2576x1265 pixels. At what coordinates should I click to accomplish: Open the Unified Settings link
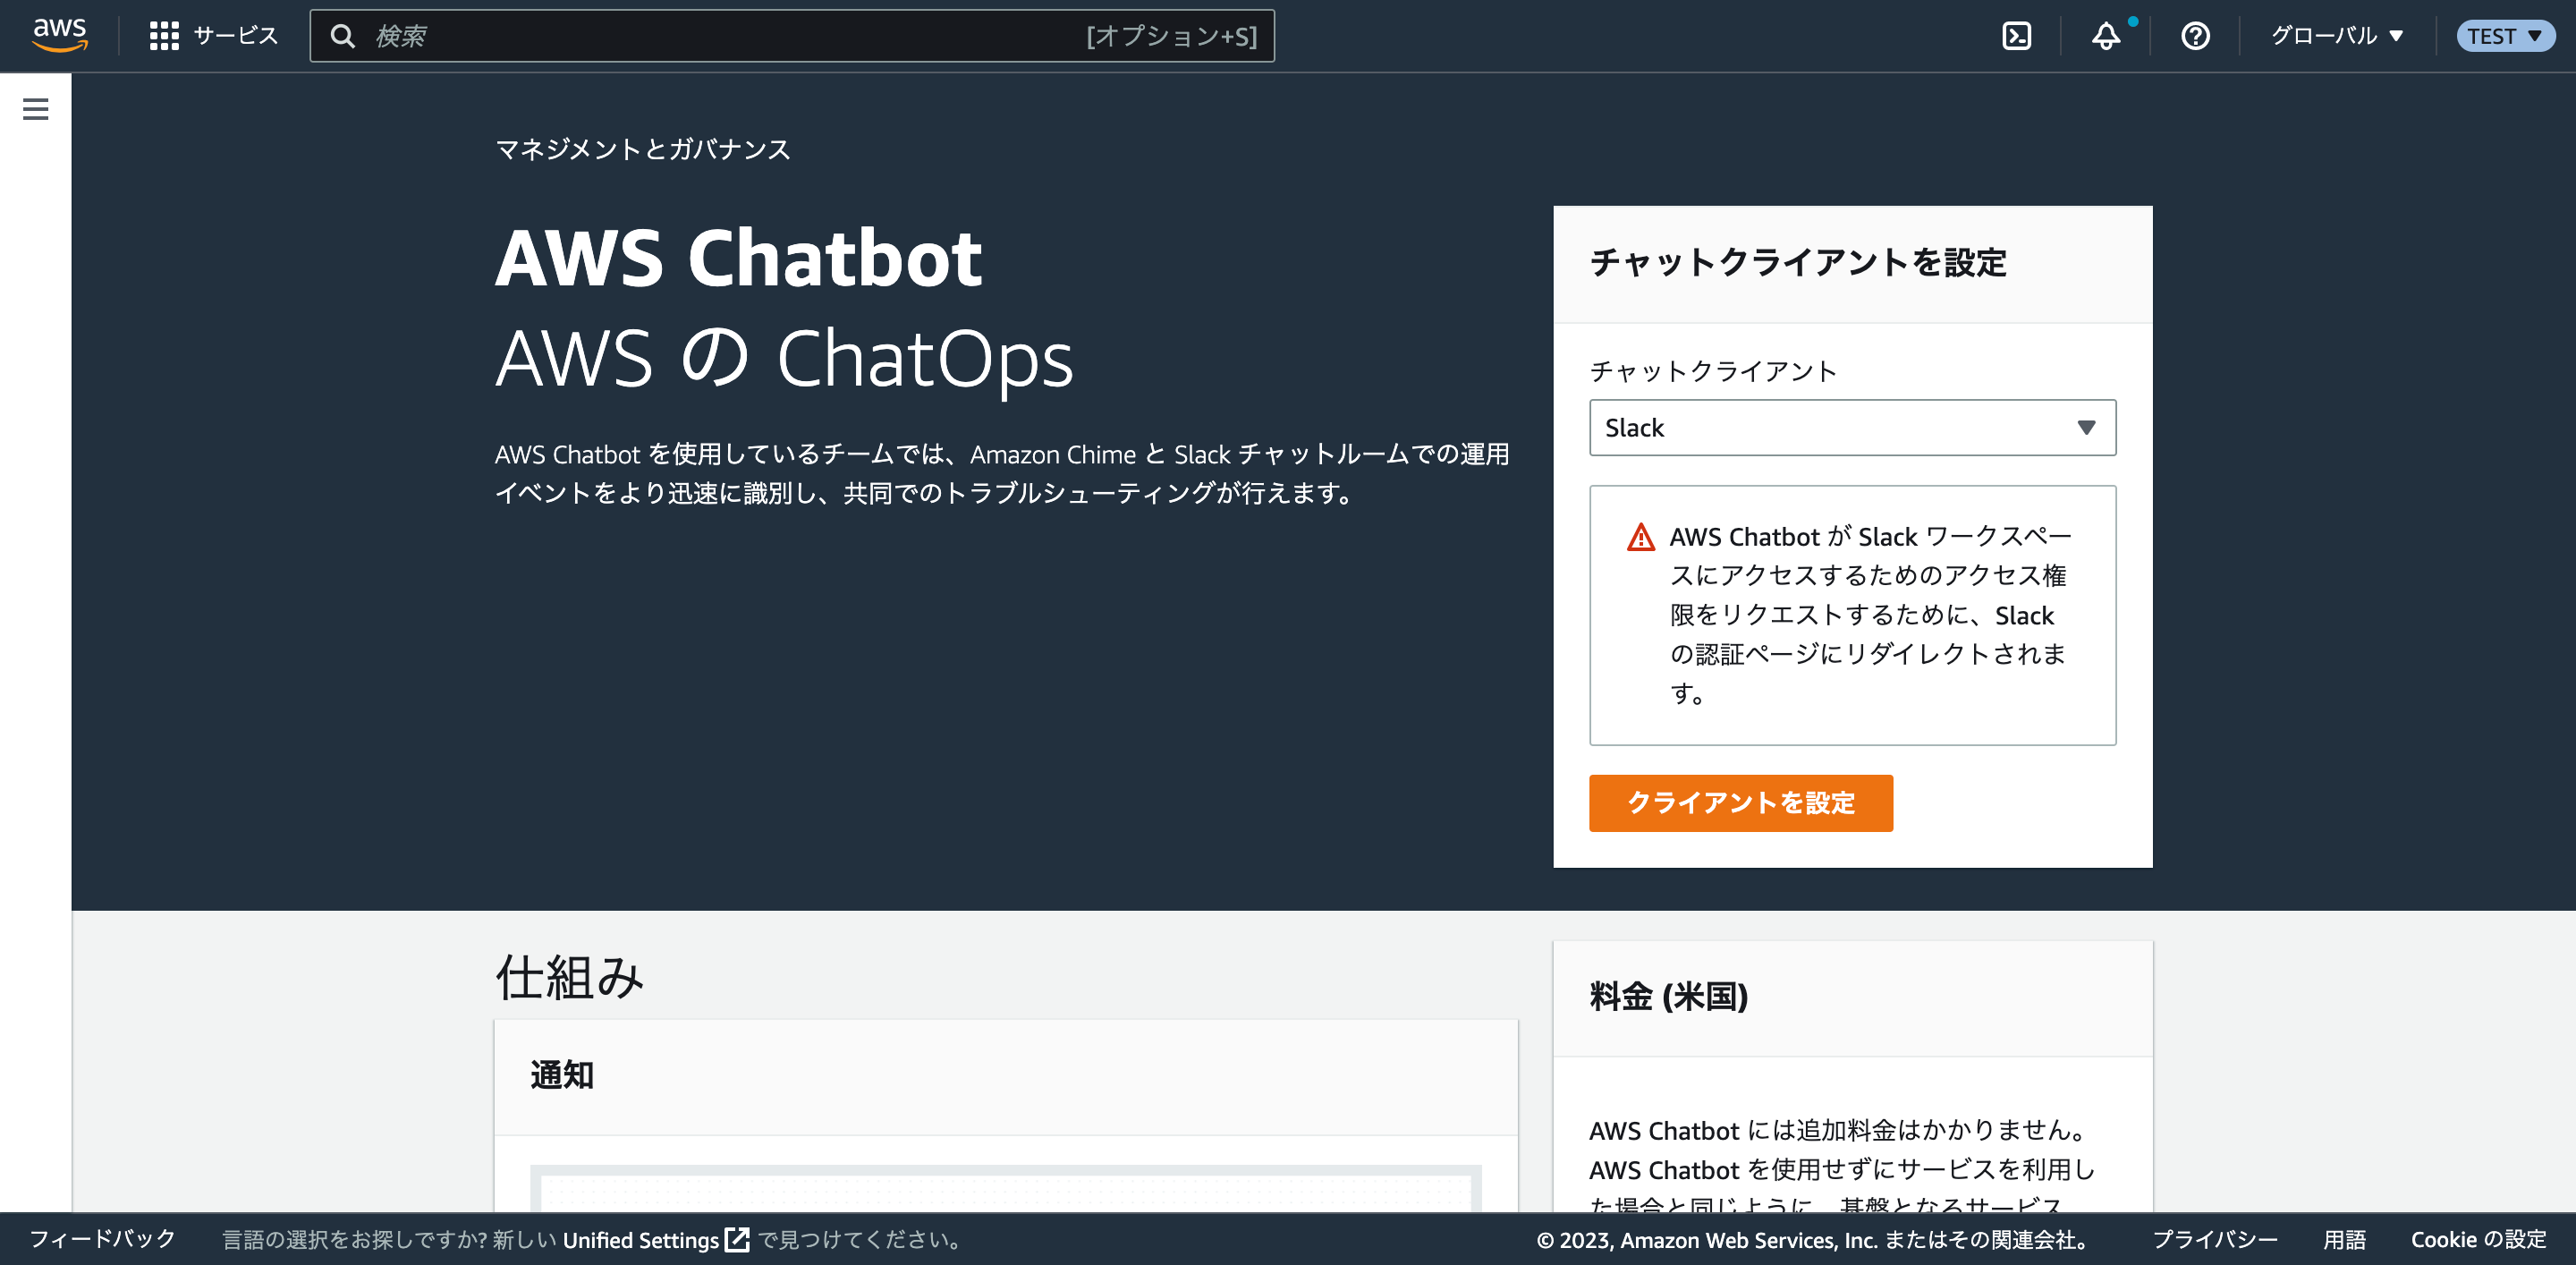point(640,1239)
